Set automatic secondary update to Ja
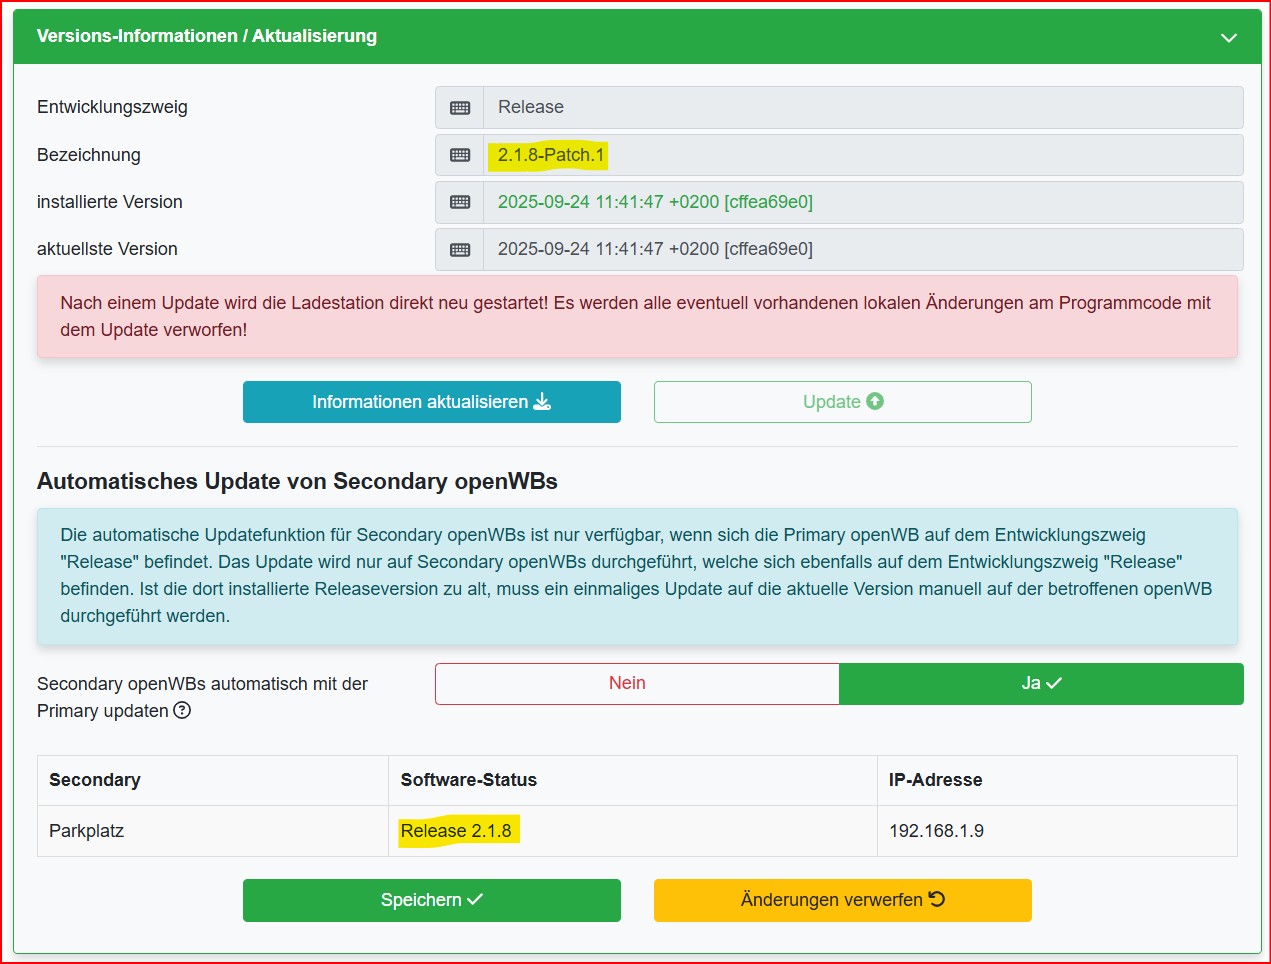This screenshot has height=964, width=1271. 1041,684
